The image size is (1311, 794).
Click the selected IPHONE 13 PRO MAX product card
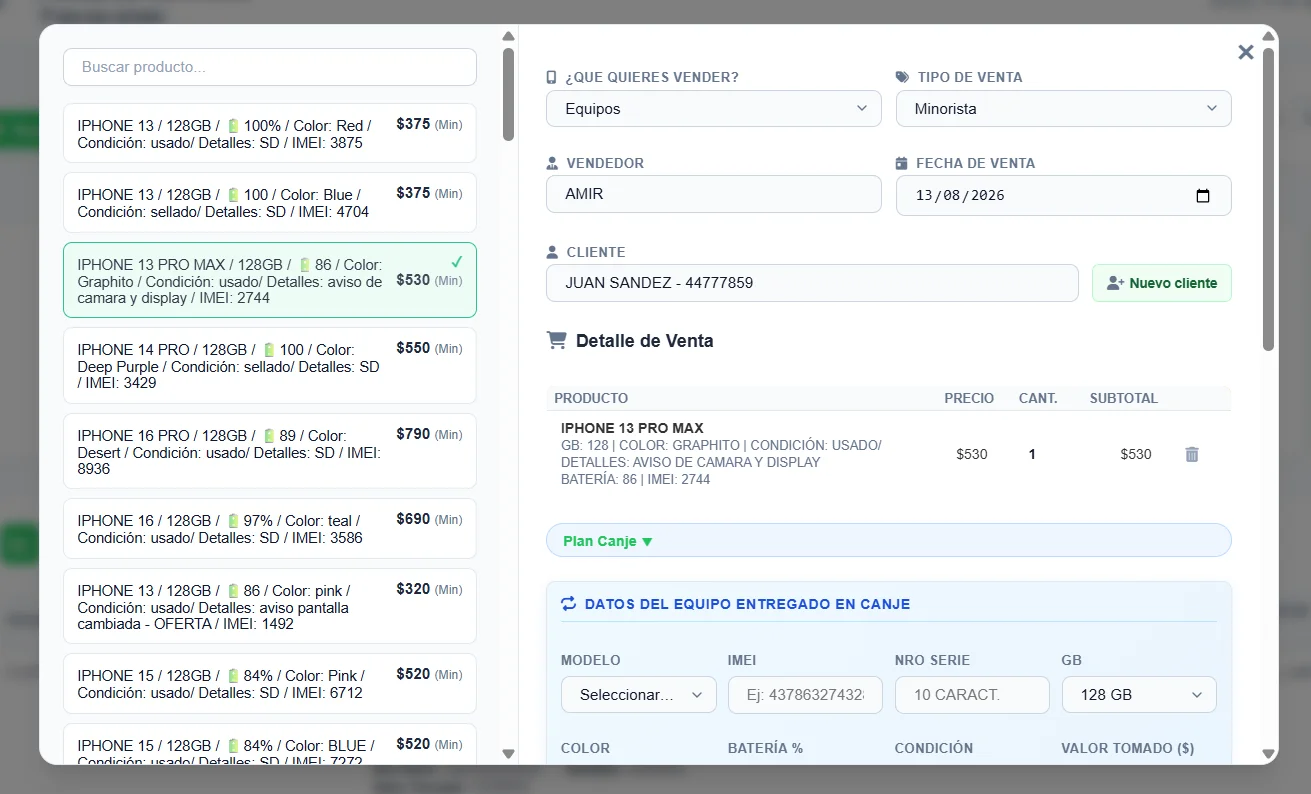point(270,280)
